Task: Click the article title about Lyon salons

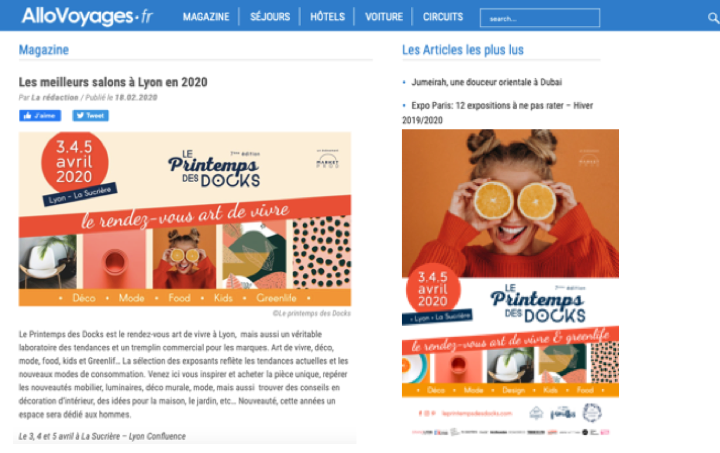Action: 113,82
